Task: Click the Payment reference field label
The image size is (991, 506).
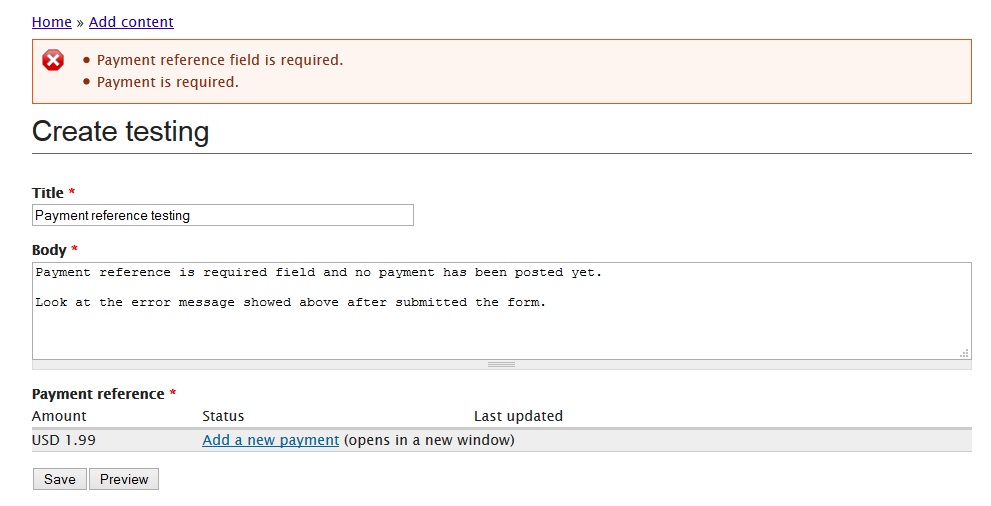Action: tap(98, 394)
